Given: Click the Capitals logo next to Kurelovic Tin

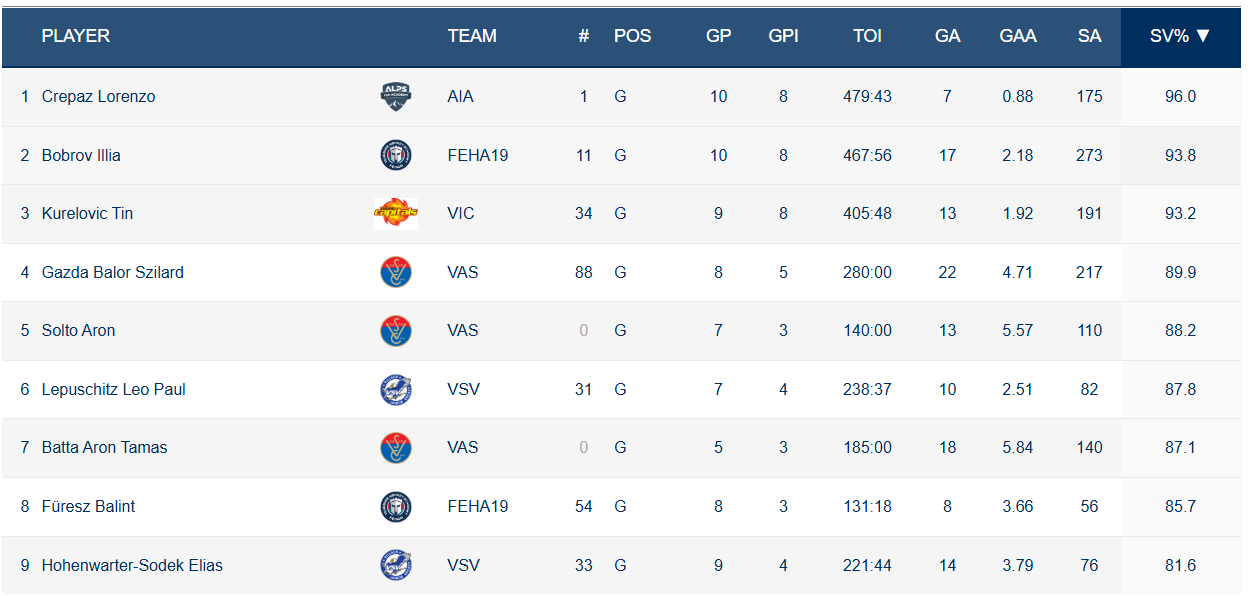Looking at the screenshot, I should 396,213.
